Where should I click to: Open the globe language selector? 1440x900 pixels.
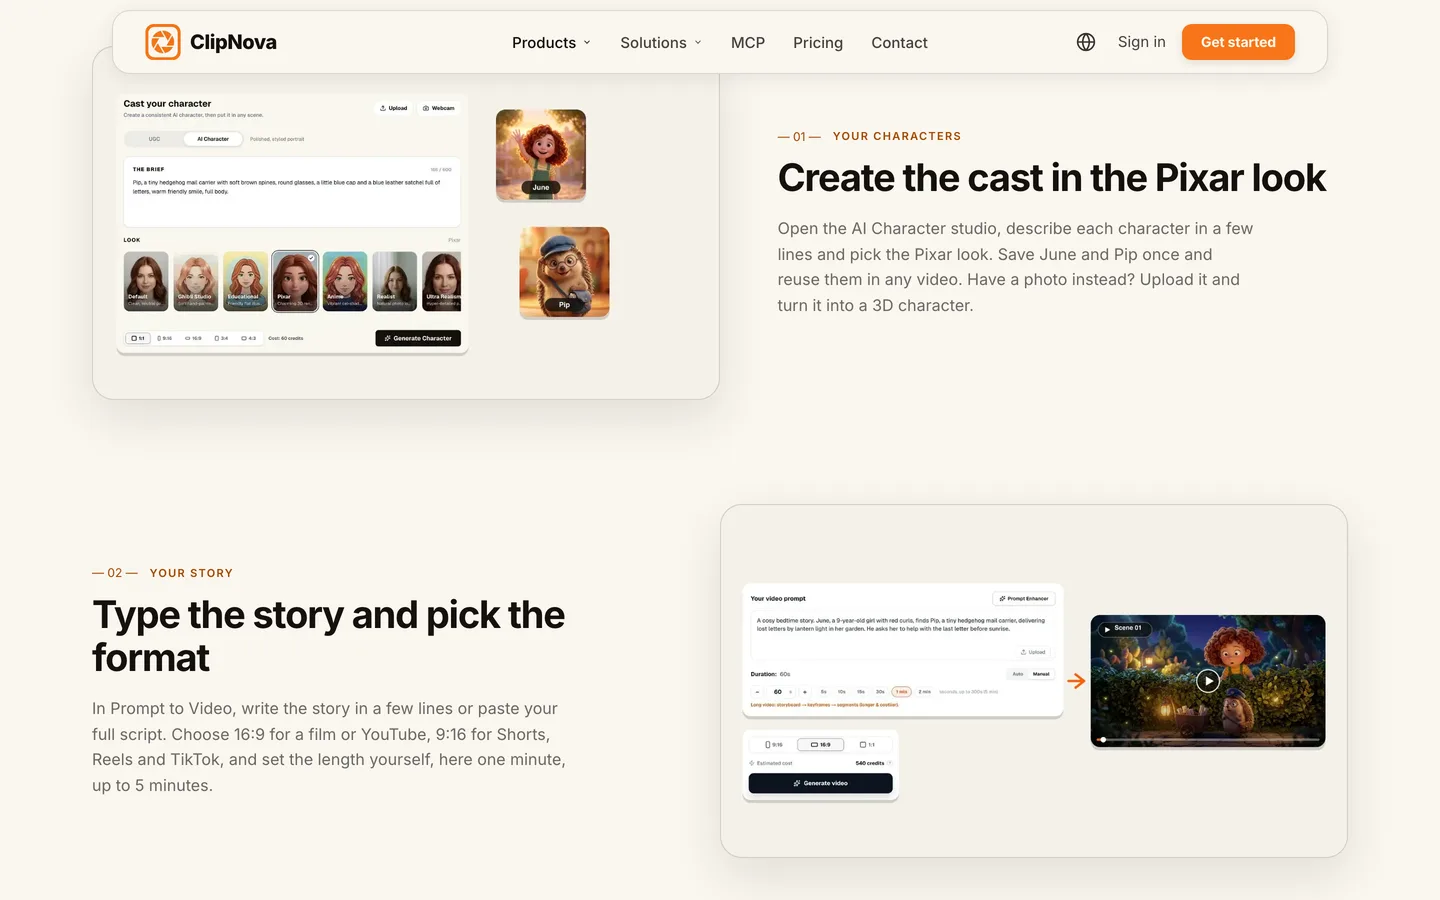[1086, 42]
